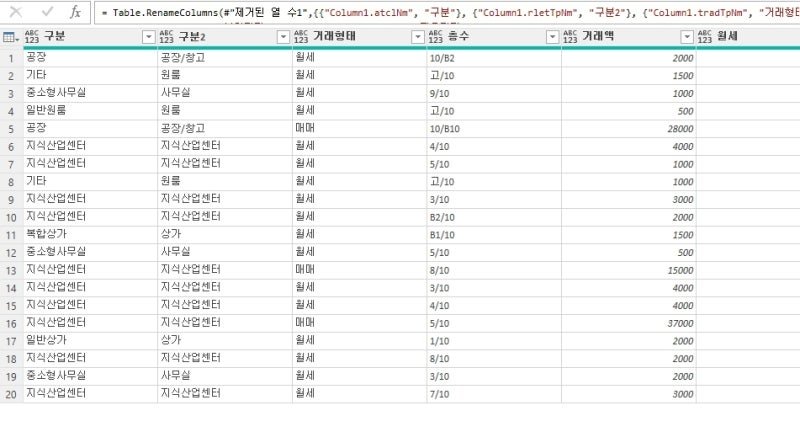Viewport: 800px width, 432px height.
Task: Change data type icon of 거래액 column
Action: [x=570, y=37]
